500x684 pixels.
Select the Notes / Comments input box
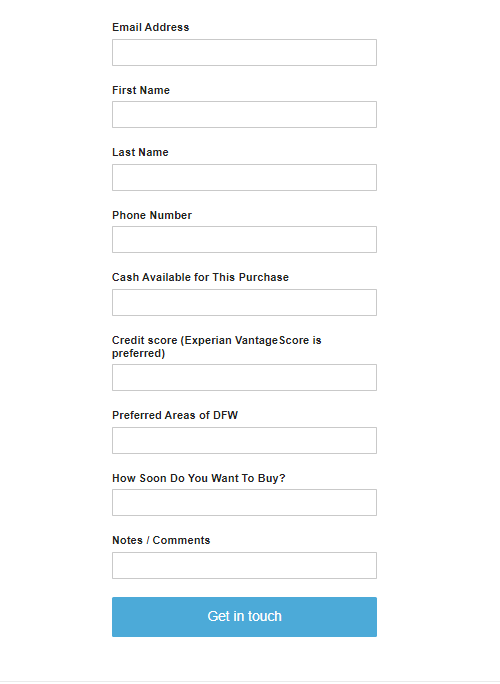click(244, 565)
